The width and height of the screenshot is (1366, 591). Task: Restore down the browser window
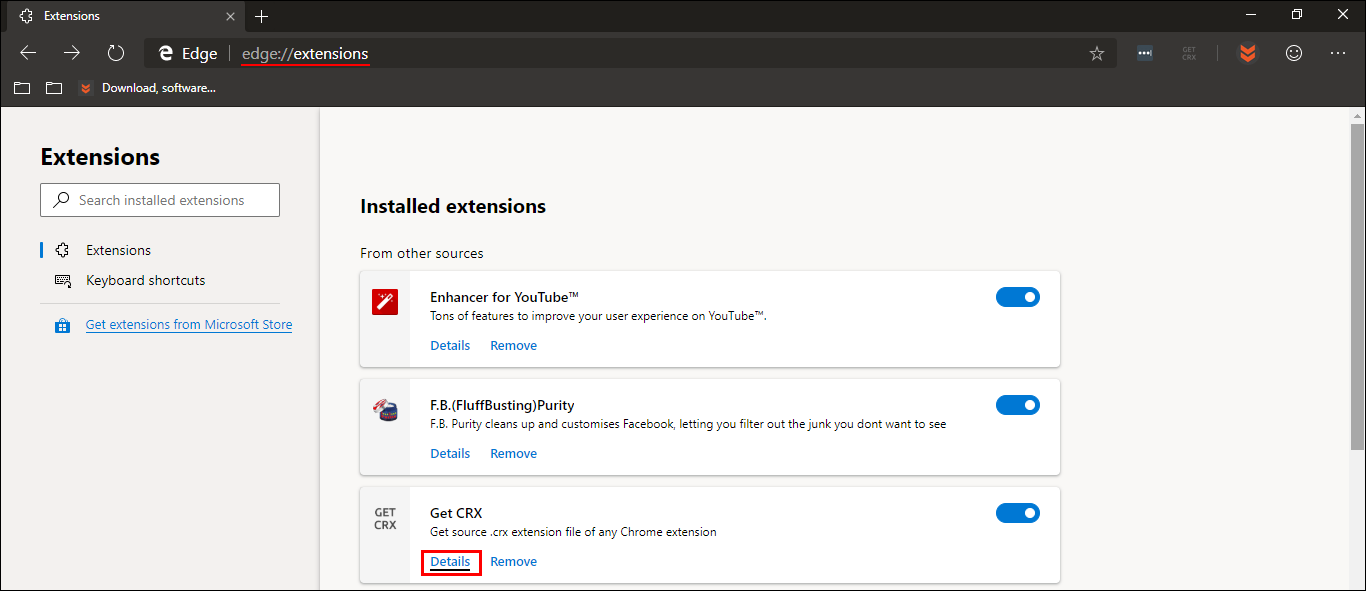pos(1297,14)
